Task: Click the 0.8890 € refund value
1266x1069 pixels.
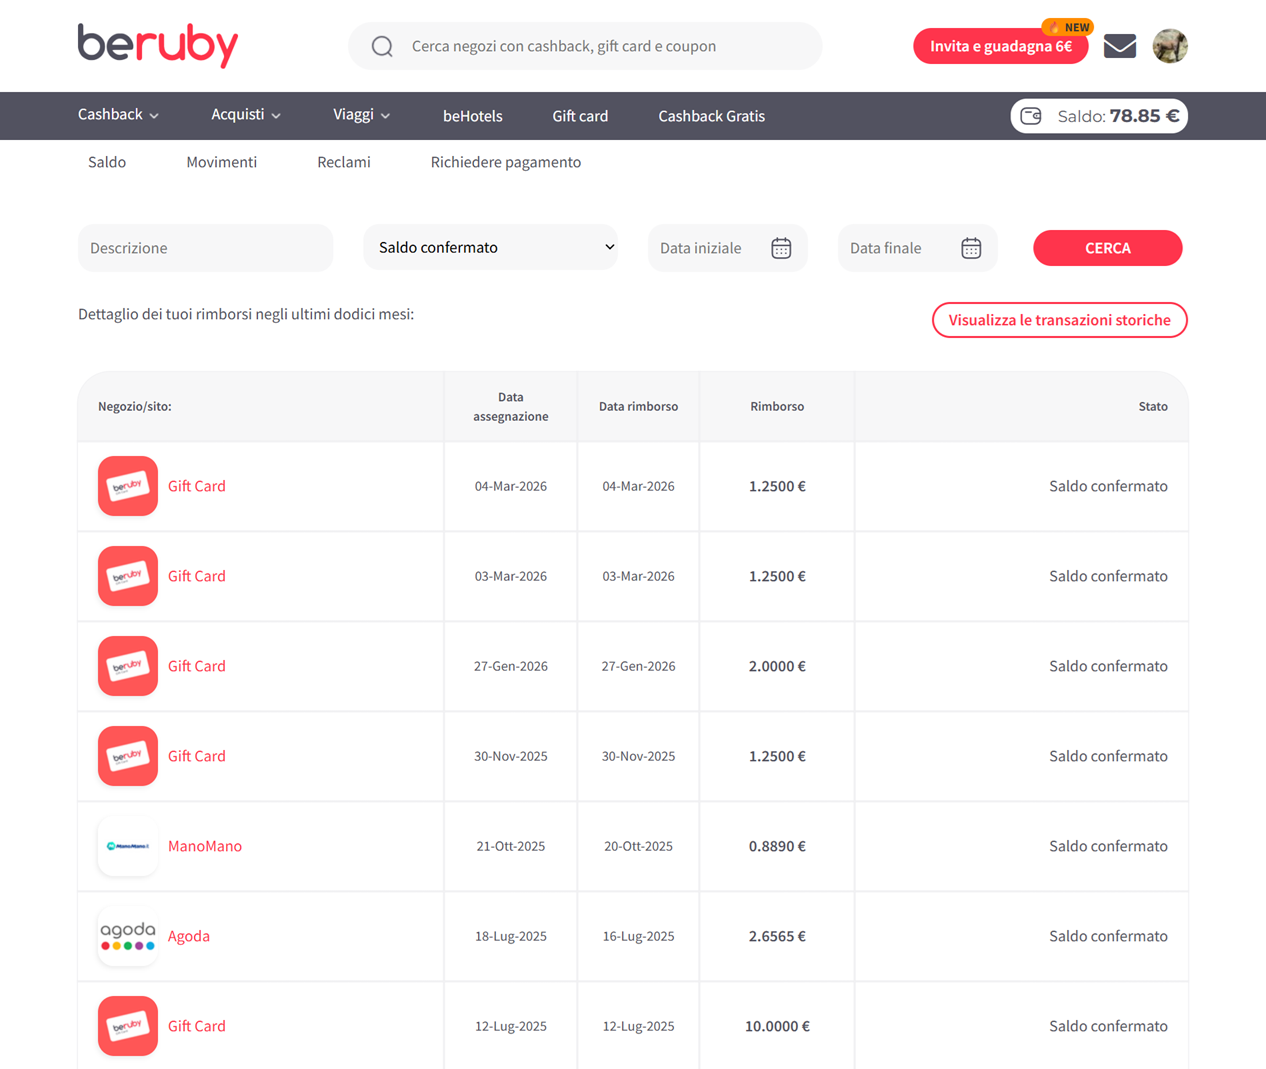Action: [x=777, y=846]
